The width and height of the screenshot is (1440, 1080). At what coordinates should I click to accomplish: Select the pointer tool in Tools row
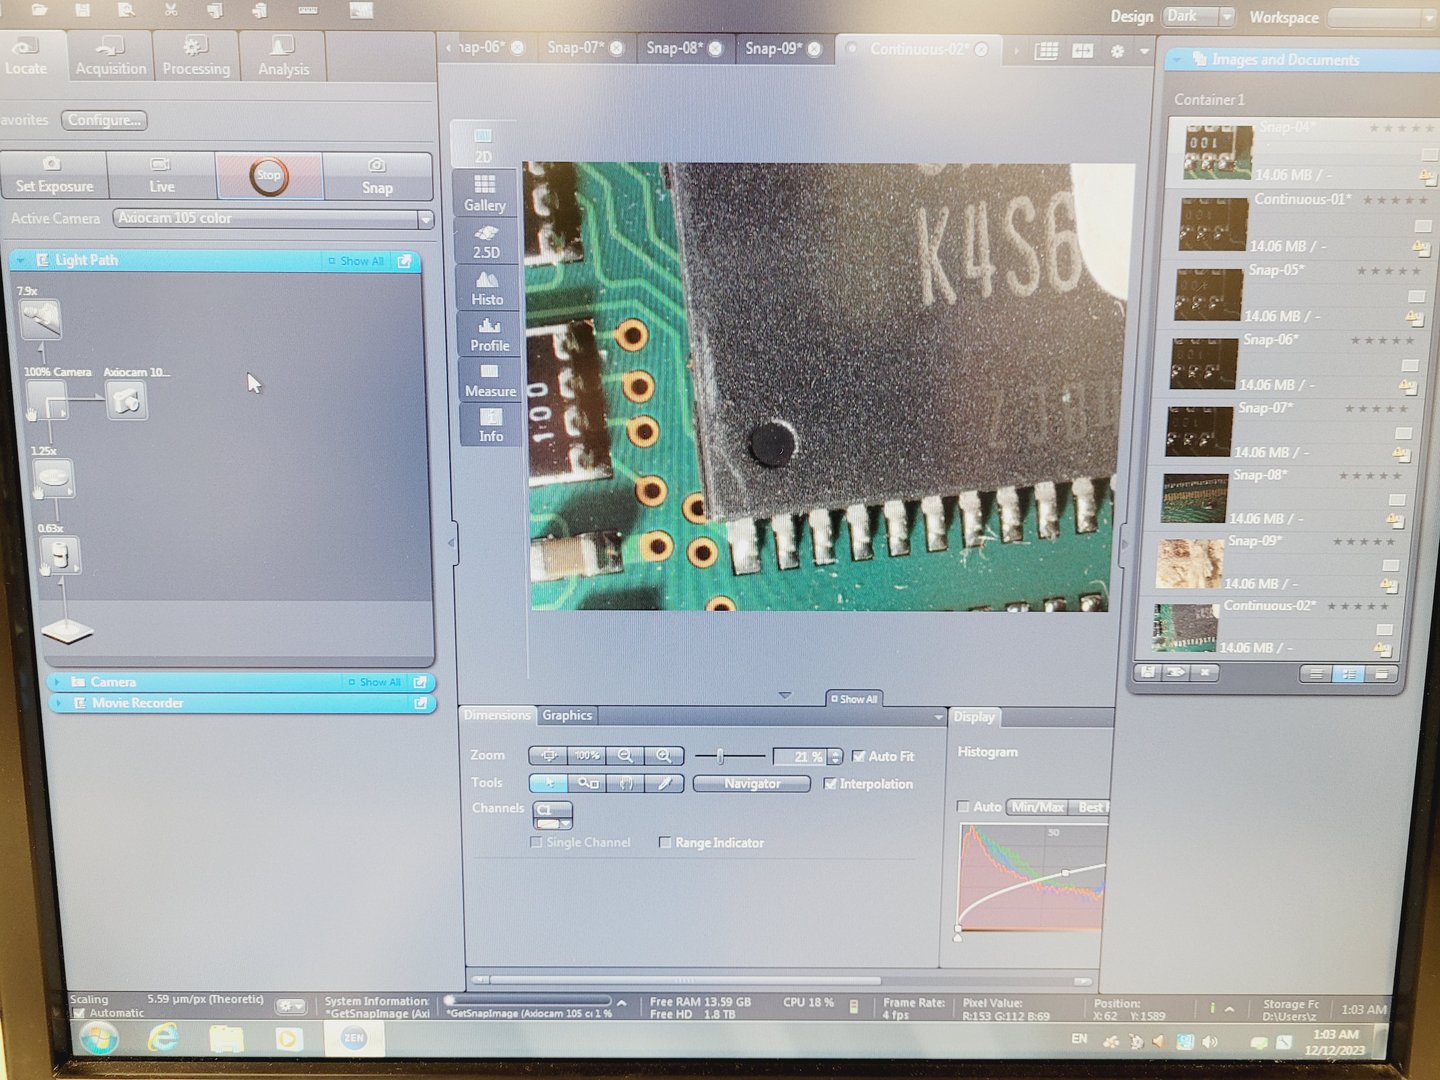(x=549, y=783)
